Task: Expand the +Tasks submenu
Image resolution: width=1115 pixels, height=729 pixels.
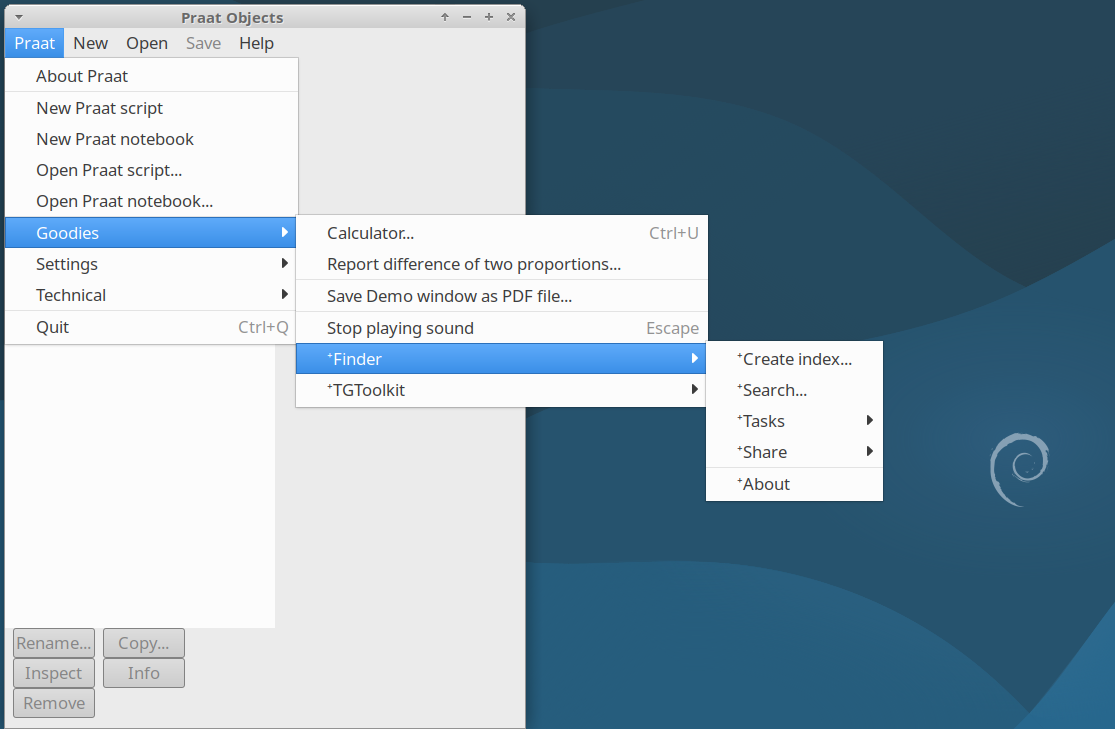Action: tap(794, 421)
